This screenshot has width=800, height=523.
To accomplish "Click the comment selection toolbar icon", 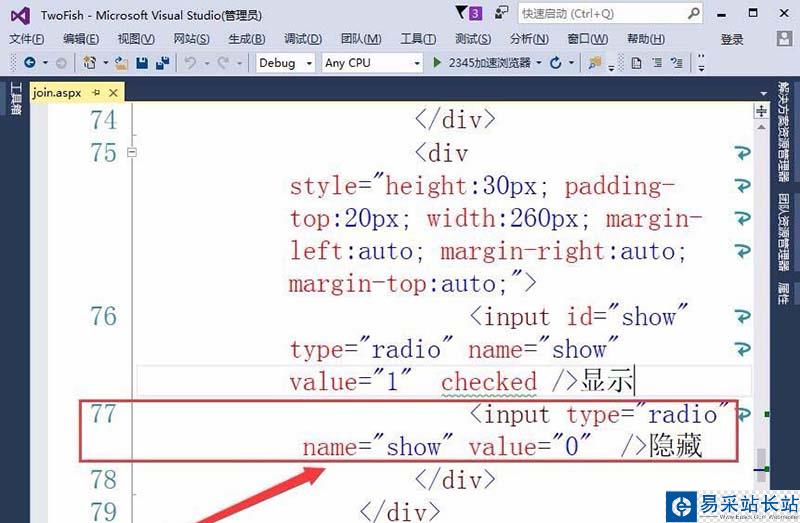I will 677,63.
